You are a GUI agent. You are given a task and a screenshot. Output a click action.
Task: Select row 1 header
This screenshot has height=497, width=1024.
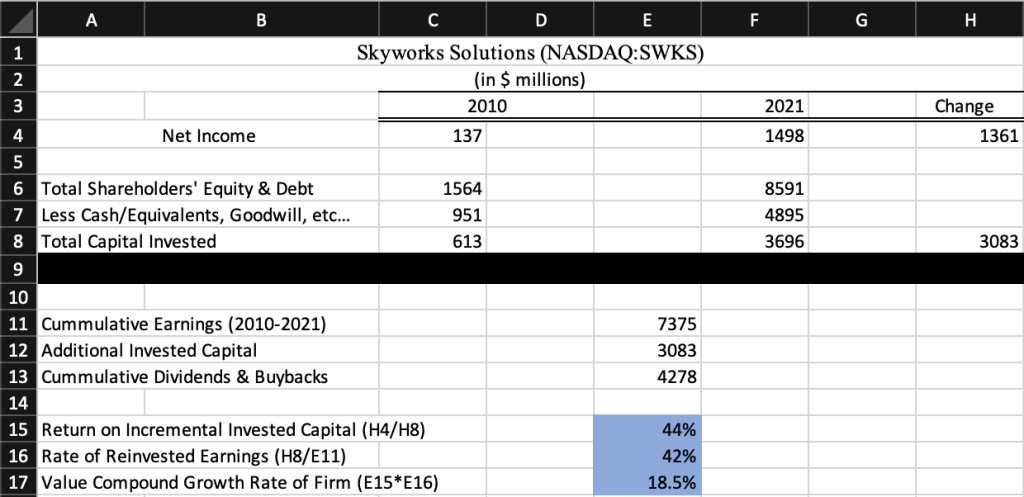click(19, 53)
